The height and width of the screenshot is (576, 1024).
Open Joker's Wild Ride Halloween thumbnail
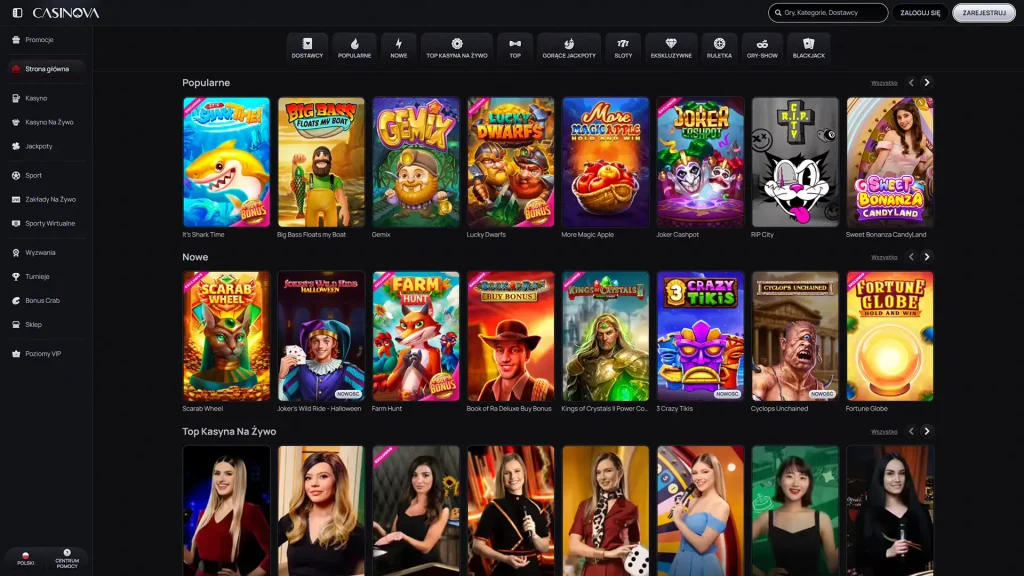click(x=321, y=336)
